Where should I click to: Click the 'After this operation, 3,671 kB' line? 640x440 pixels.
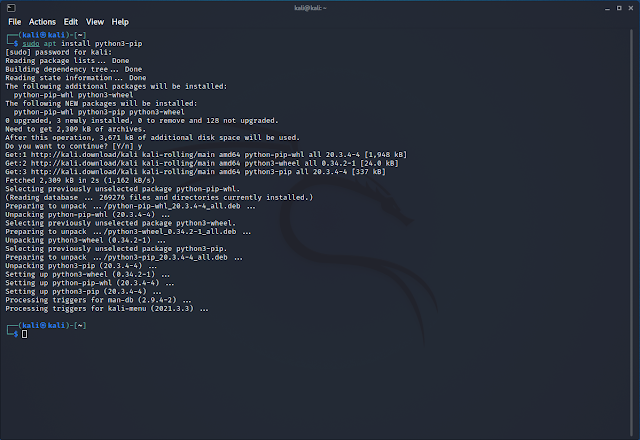(152, 138)
